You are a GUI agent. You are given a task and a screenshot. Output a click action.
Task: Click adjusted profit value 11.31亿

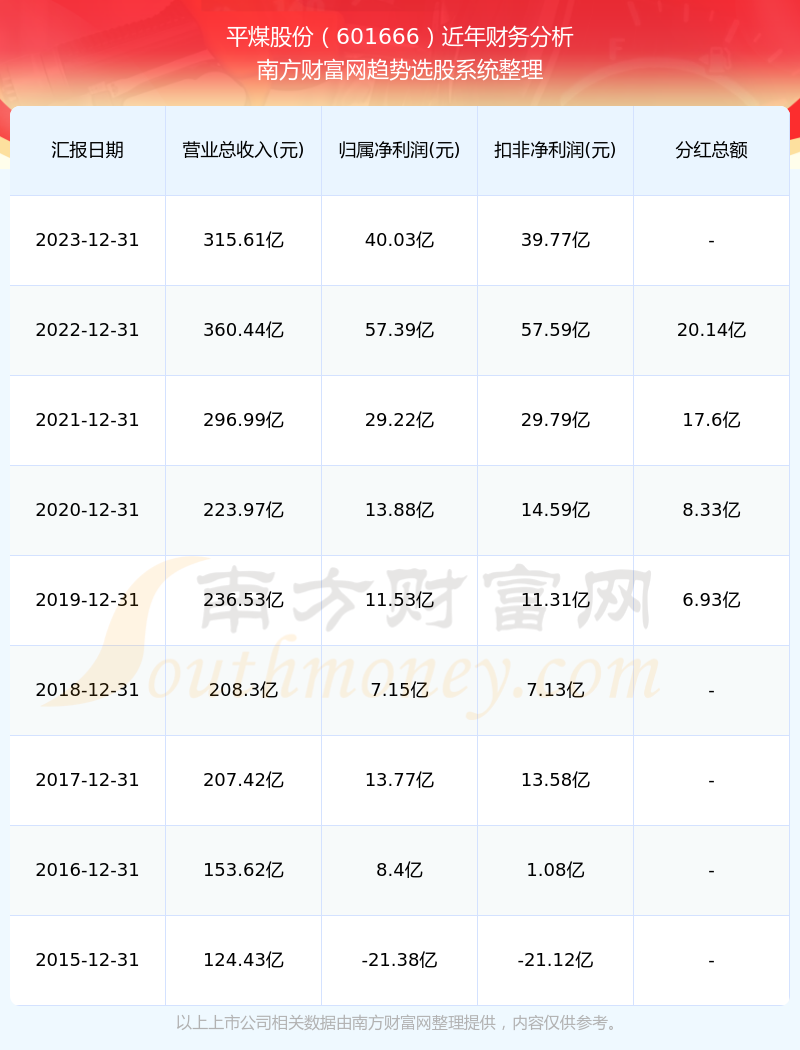[556, 600]
